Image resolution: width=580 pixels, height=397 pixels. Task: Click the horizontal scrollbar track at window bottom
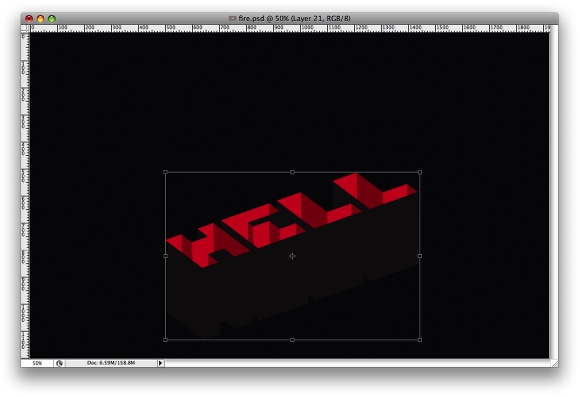point(357,363)
